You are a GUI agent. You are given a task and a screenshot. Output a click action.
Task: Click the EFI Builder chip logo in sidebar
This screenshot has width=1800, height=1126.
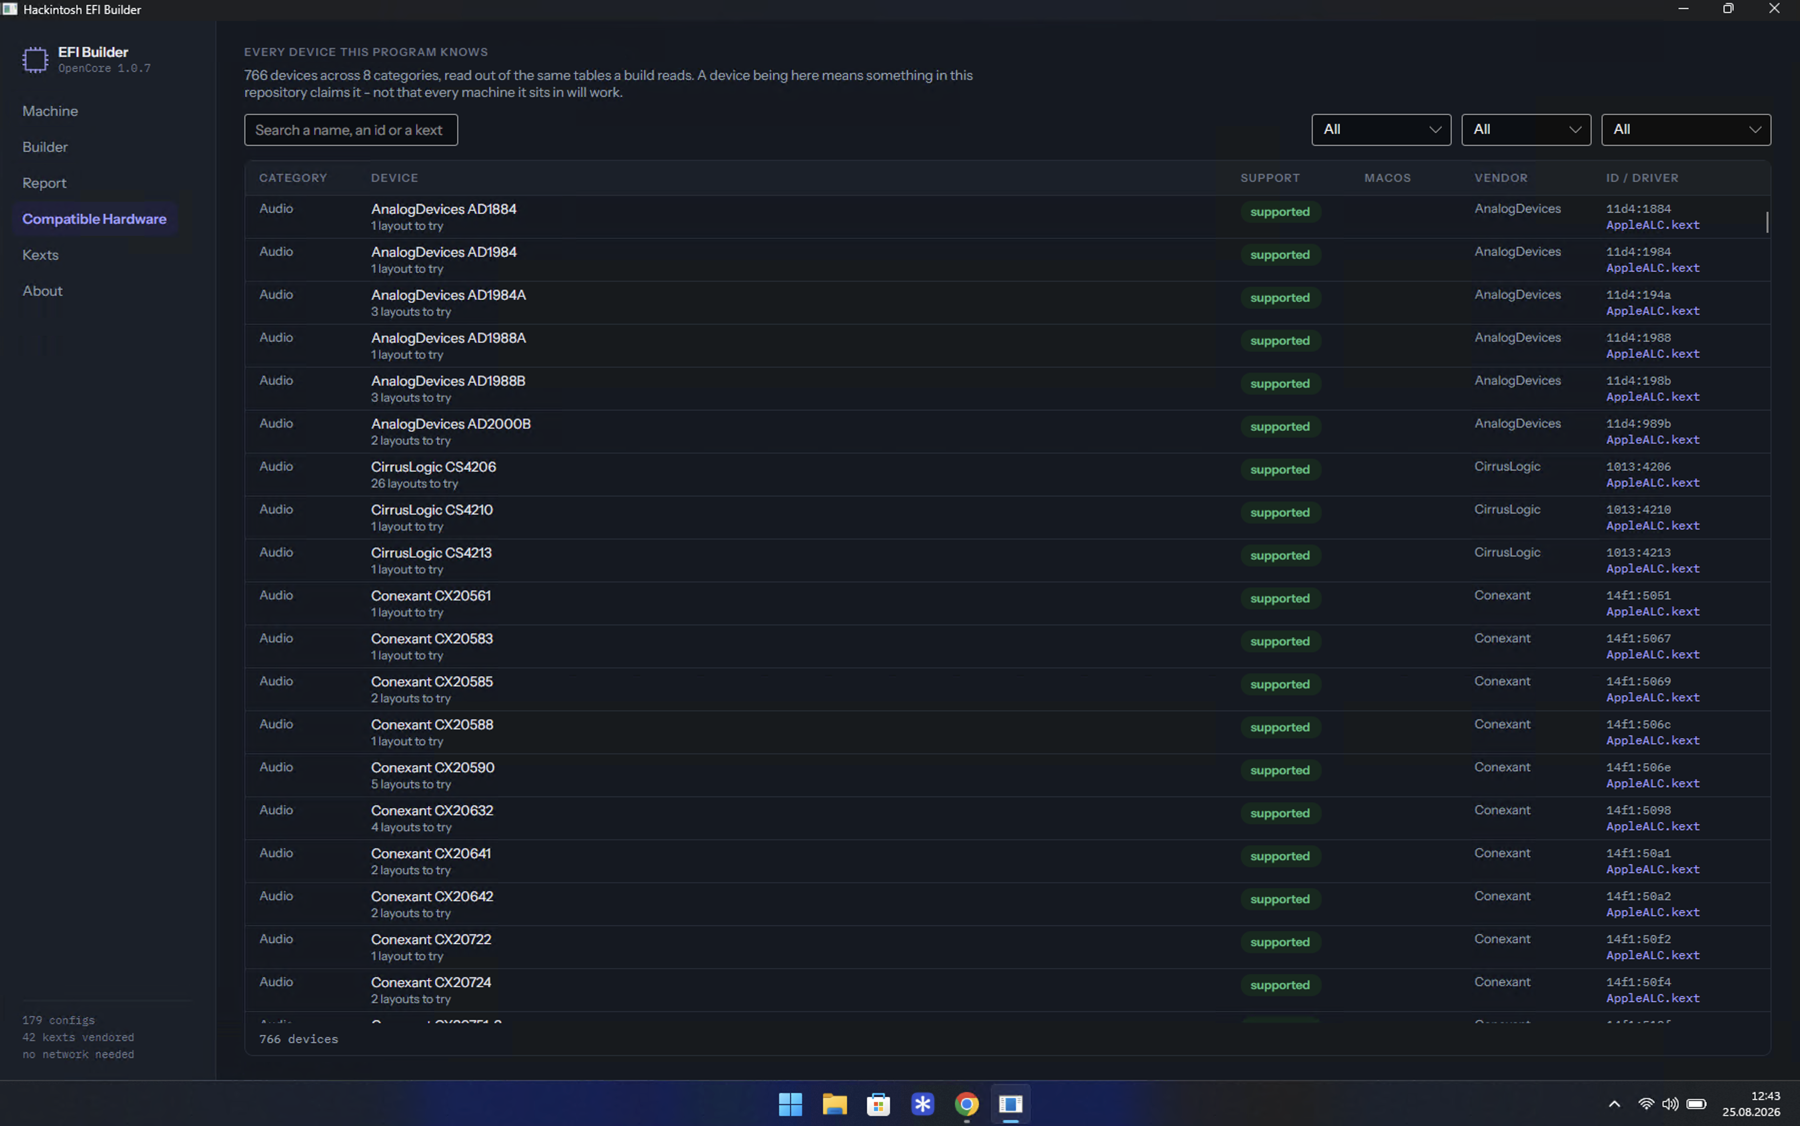tap(35, 60)
